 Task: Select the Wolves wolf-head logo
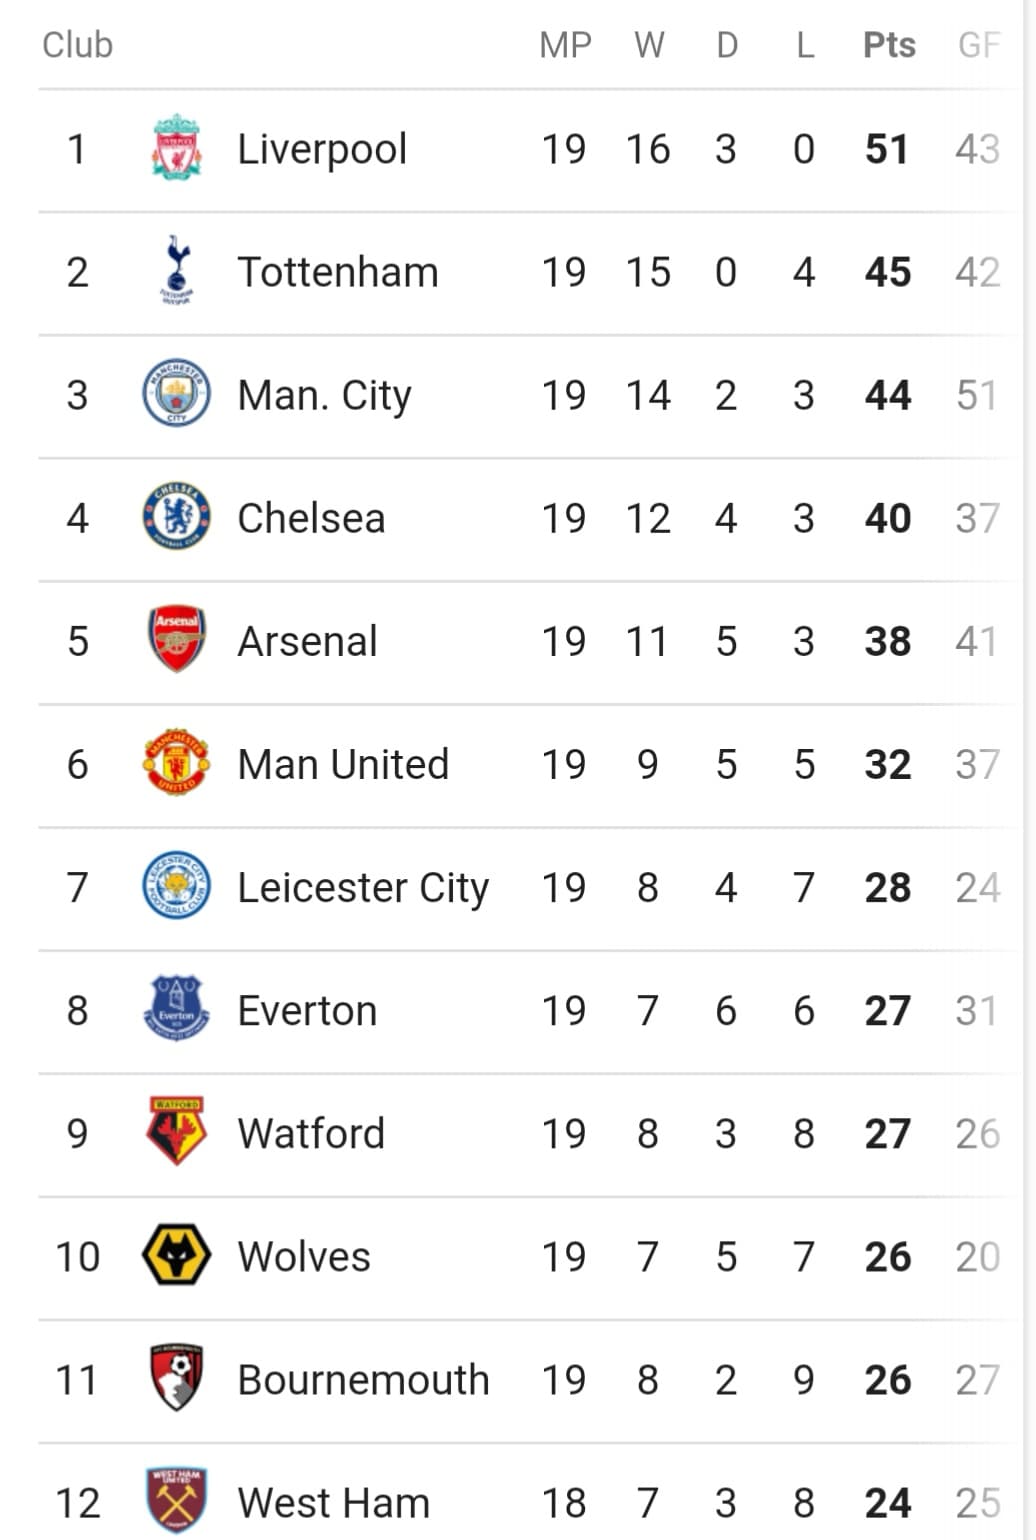[x=177, y=1255]
